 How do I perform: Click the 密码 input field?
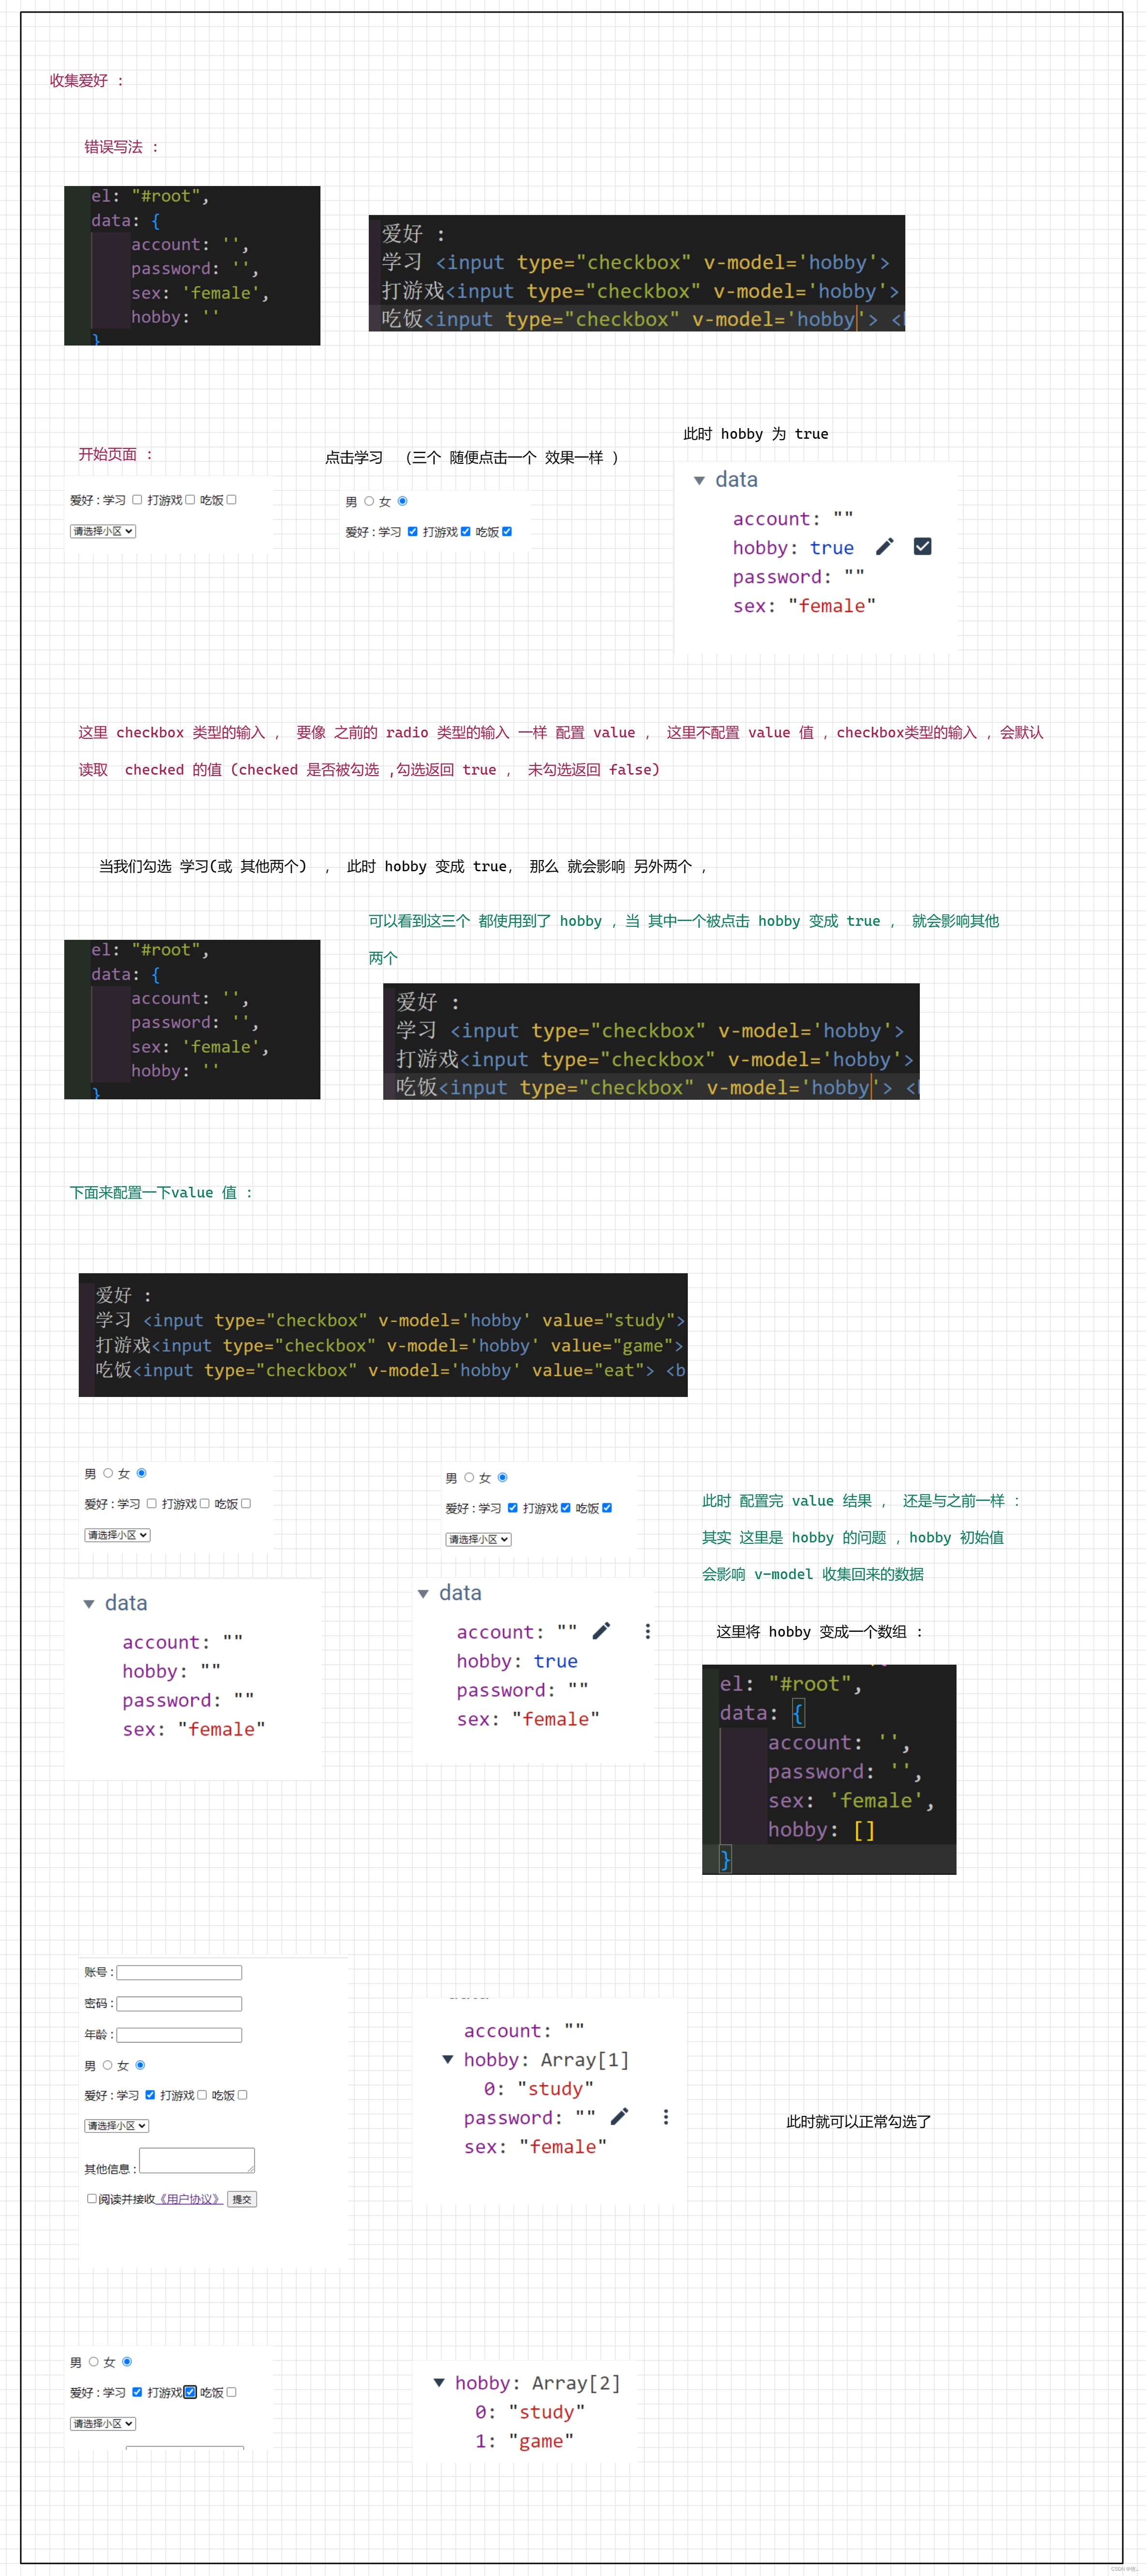pyautogui.click(x=179, y=2003)
